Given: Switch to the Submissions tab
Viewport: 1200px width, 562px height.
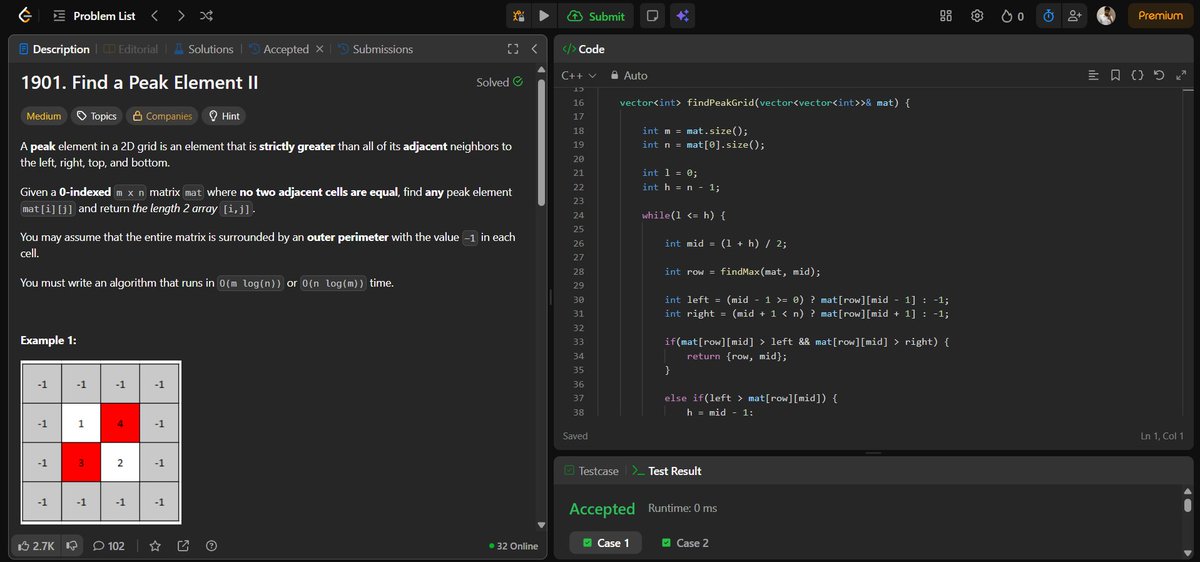Looking at the screenshot, I should [375, 49].
